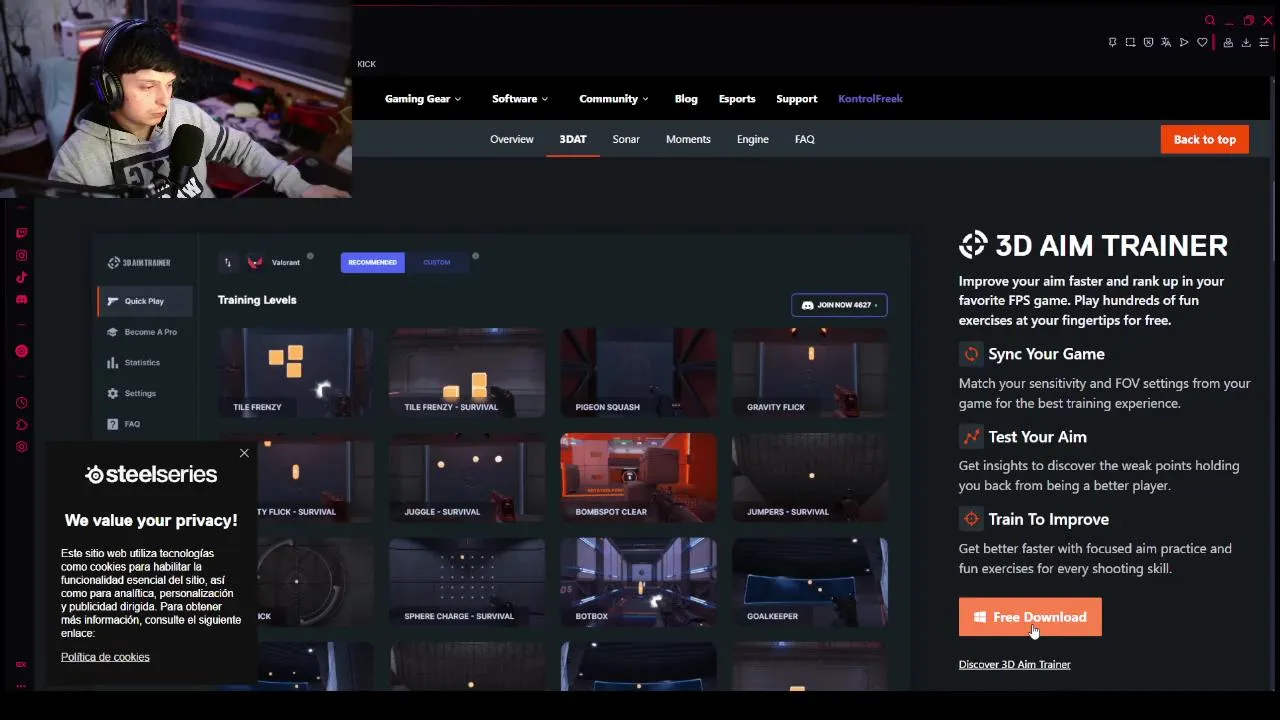This screenshot has height=720, width=1280.
Task: Switch to the Overview tab
Action: [512, 139]
